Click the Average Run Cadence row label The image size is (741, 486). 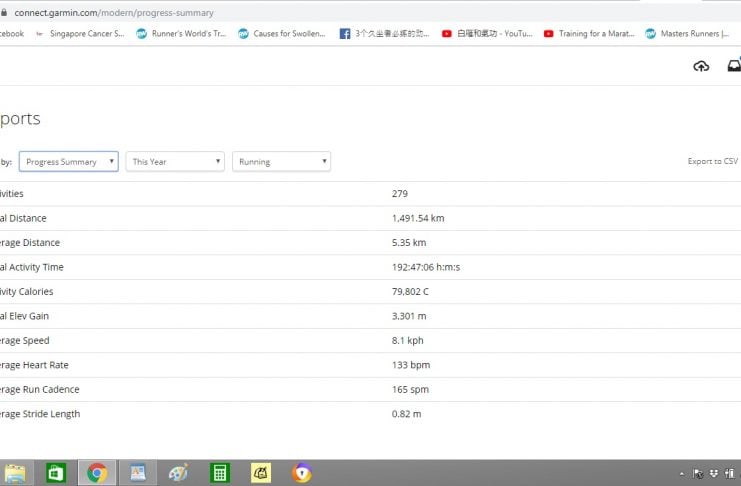(x=40, y=390)
